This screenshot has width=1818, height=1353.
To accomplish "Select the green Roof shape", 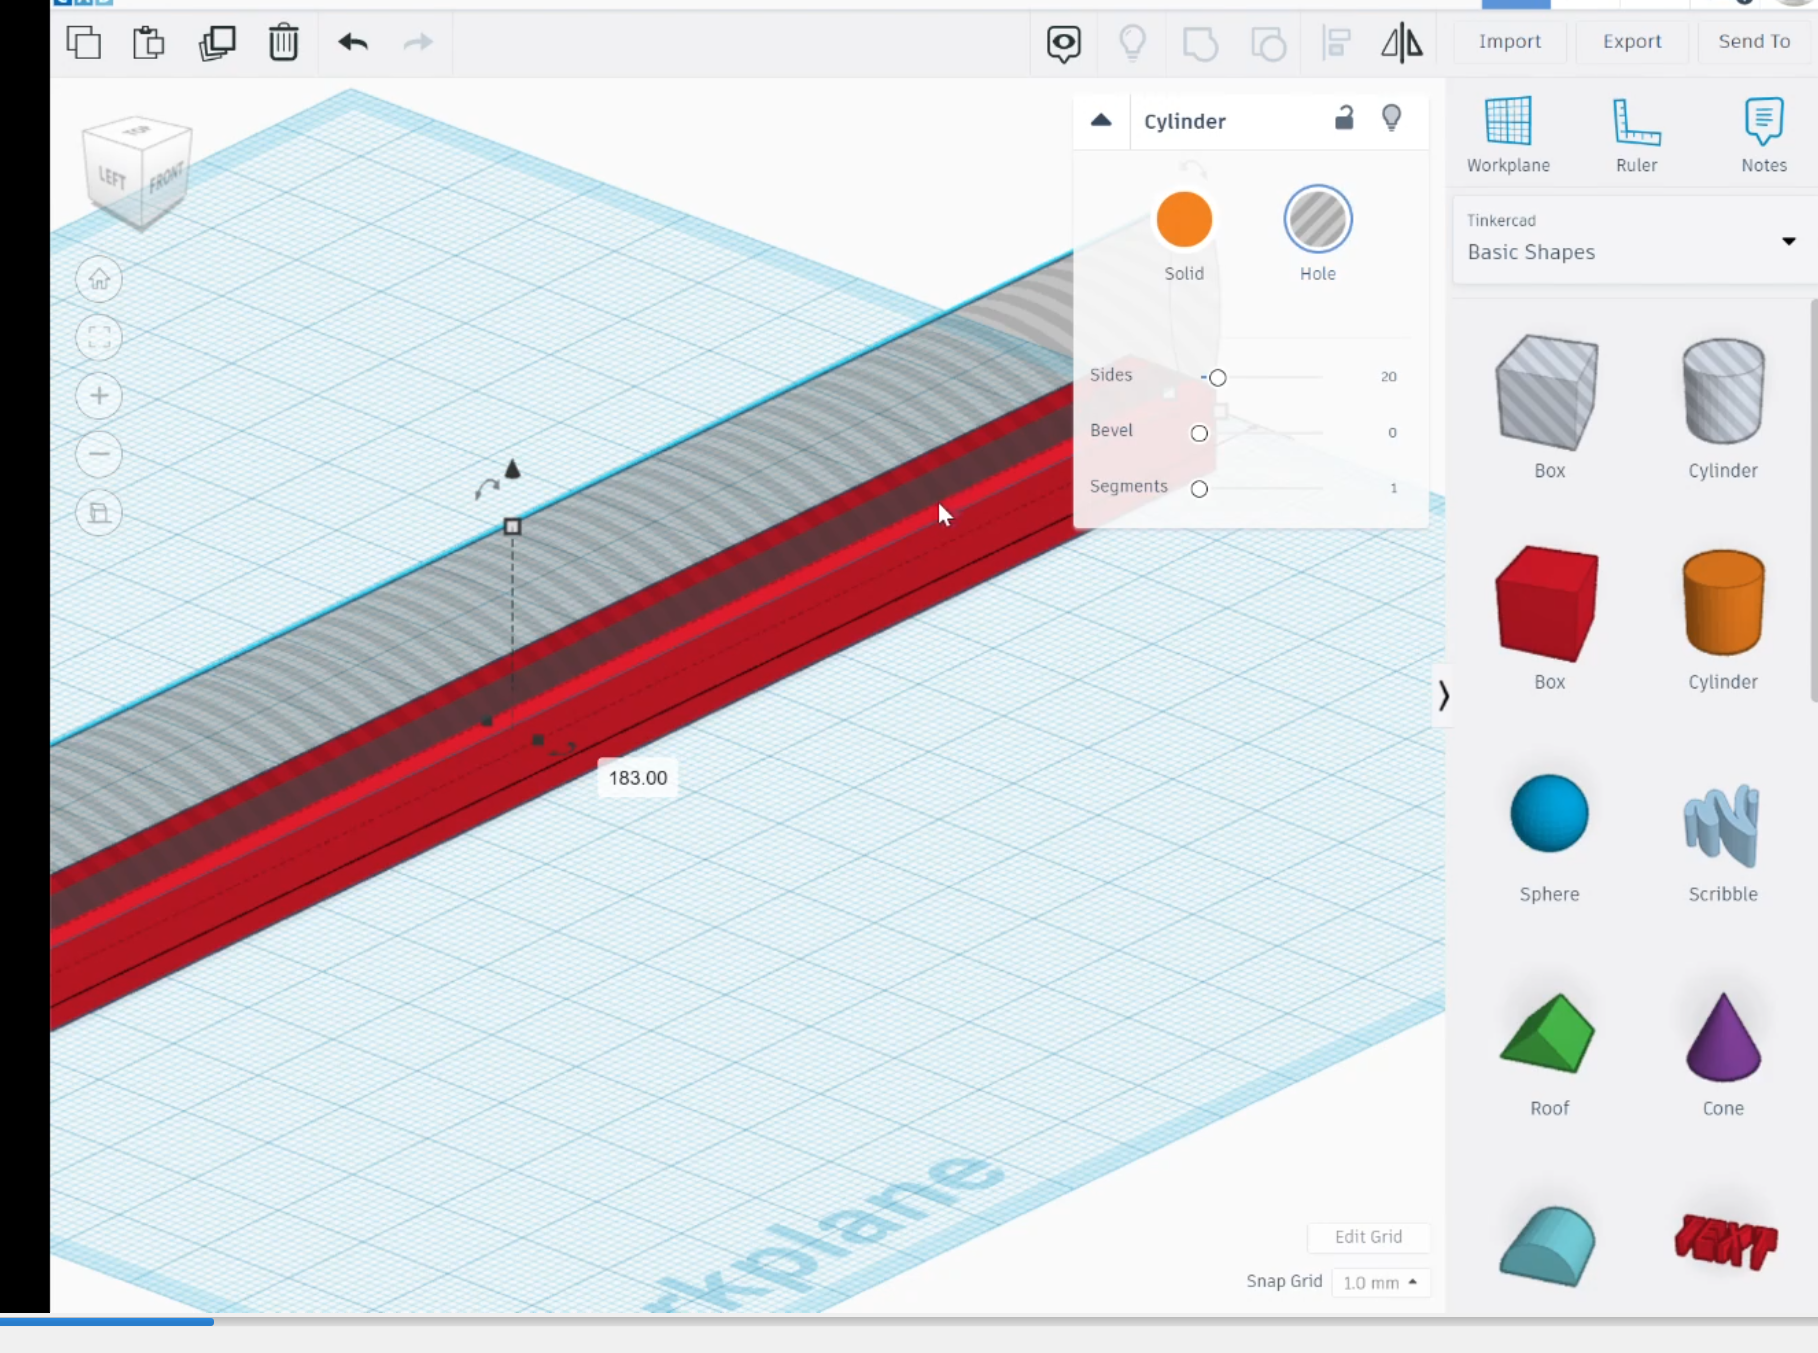I will click(x=1548, y=1034).
